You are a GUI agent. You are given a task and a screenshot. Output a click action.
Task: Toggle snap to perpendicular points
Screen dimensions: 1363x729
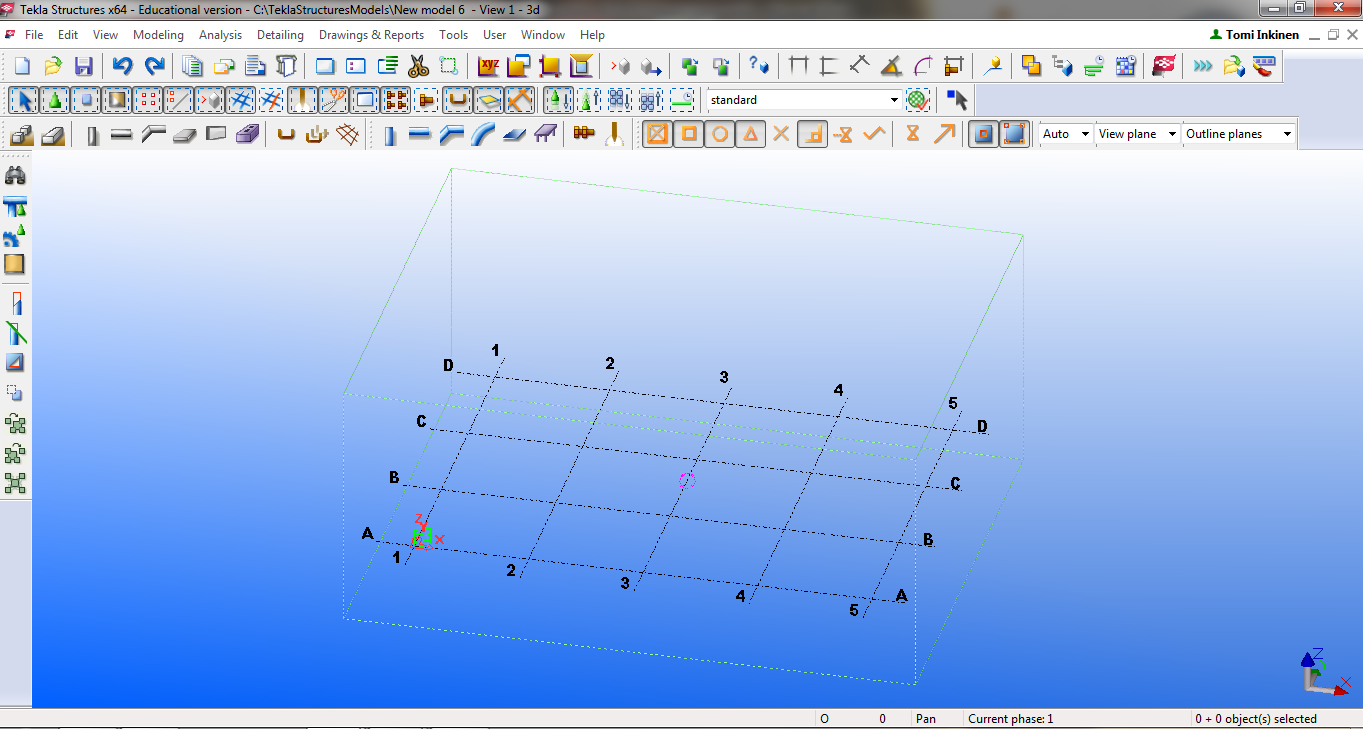[x=812, y=134]
